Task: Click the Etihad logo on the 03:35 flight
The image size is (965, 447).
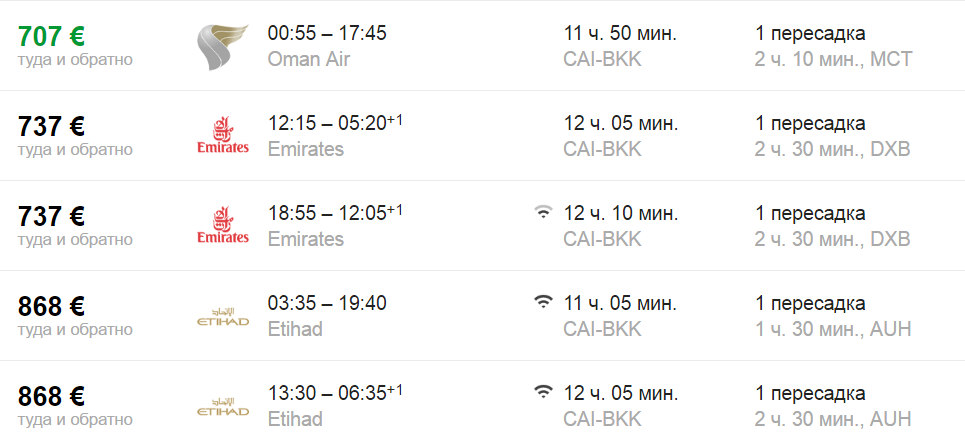Action: [223, 317]
